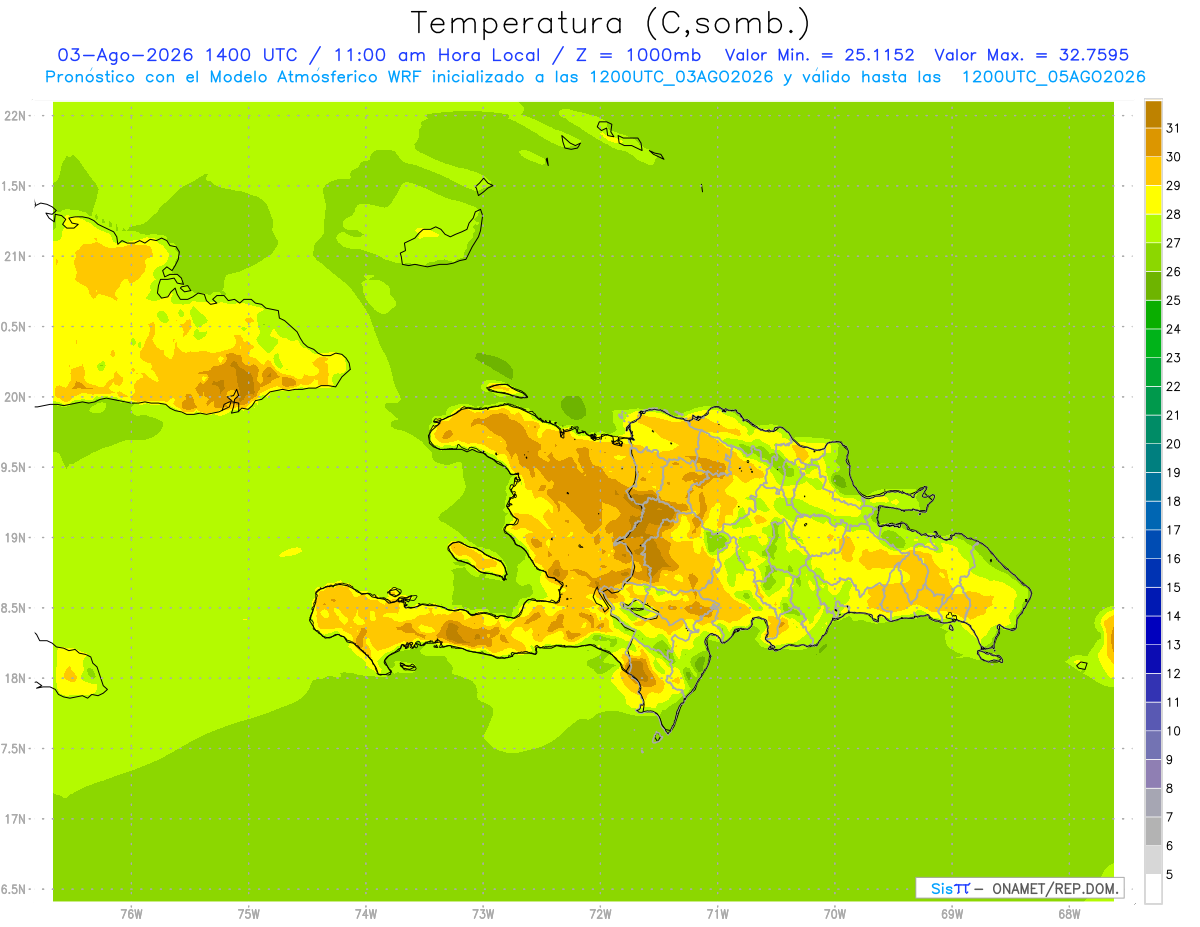The width and height of the screenshot is (1200, 927).
Task: Click the "1200UTC_05AGO2026" valid-until time
Action: 1053,77
